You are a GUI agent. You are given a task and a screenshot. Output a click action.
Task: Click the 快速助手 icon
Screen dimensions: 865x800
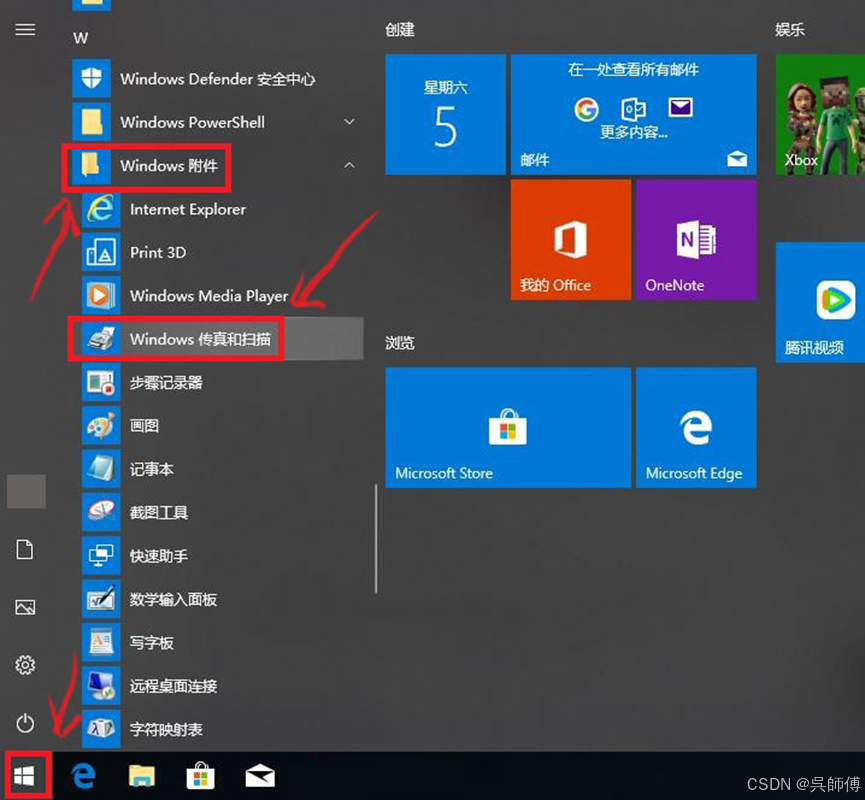[x=101, y=556]
